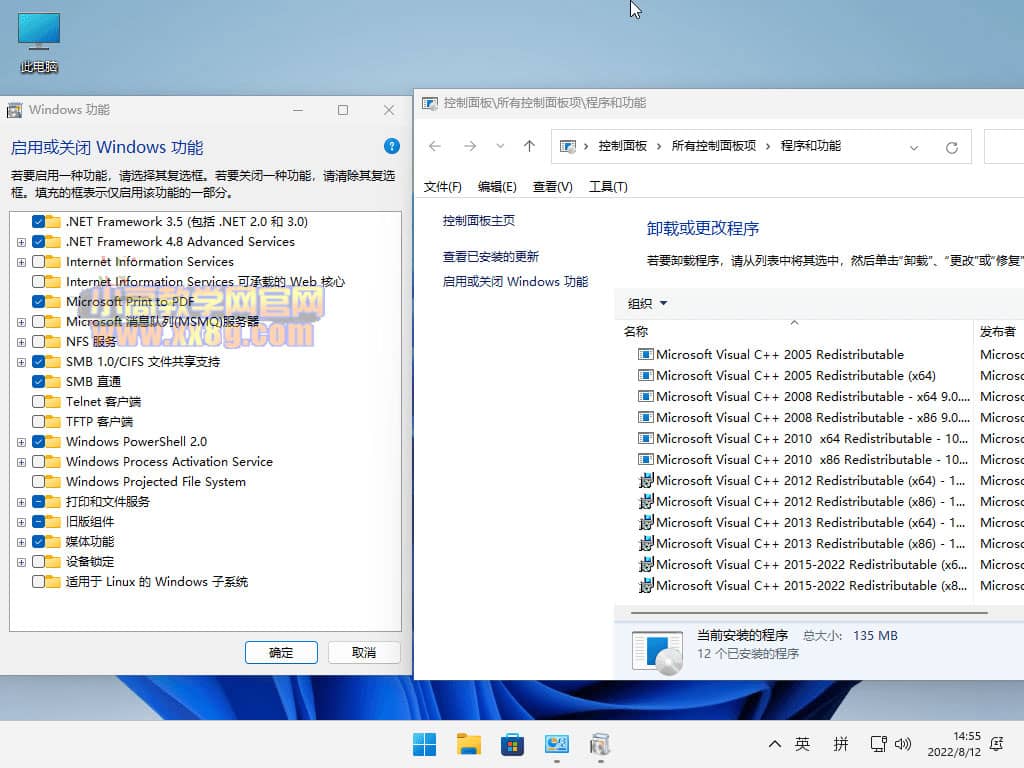Click the 确定 button
This screenshot has width=1024, height=768.
click(281, 651)
